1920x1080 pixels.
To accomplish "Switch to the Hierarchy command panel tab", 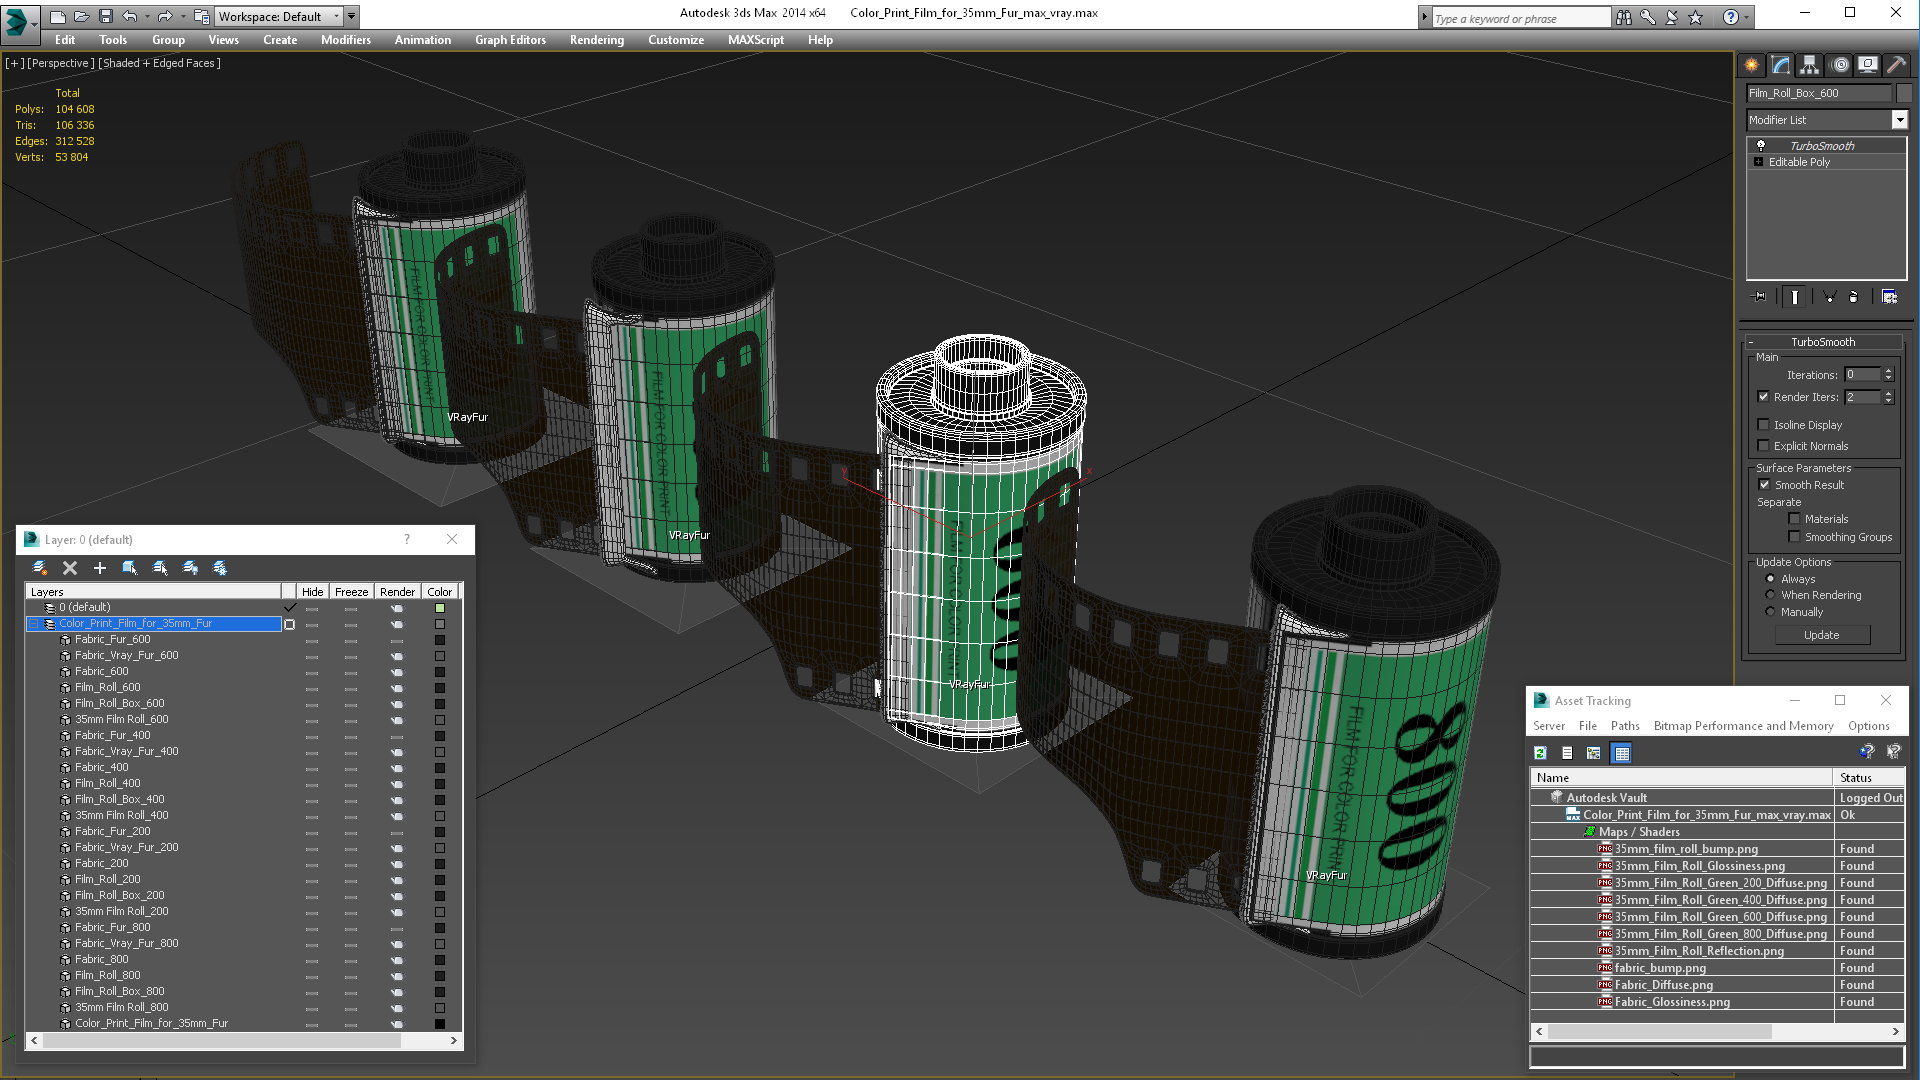I will point(1810,65).
